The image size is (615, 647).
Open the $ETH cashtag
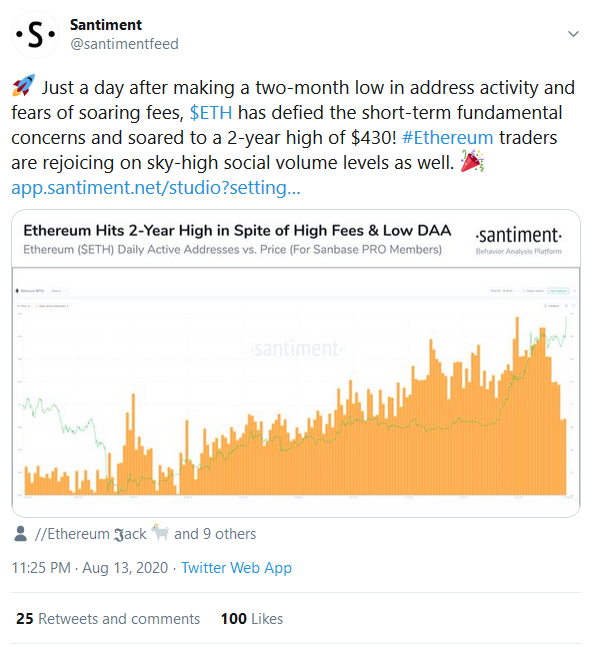pyautogui.click(x=211, y=113)
